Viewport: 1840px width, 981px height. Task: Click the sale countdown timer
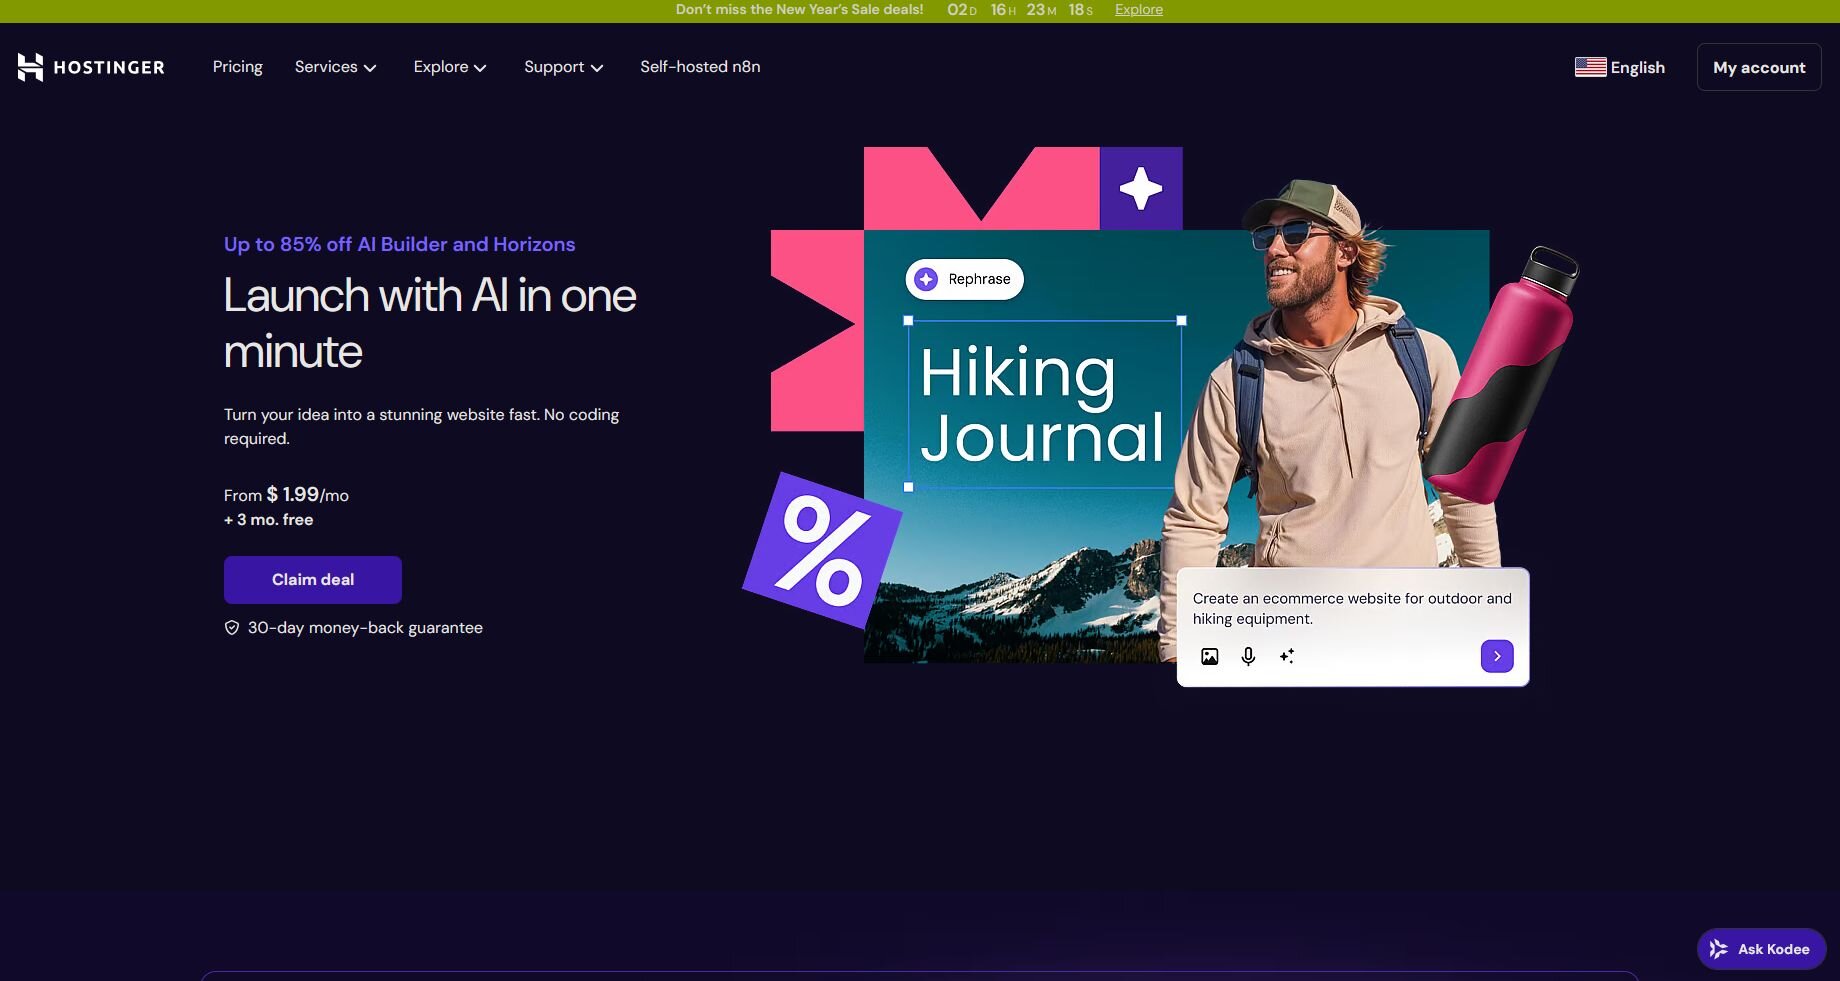click(x=1020, y=10)
